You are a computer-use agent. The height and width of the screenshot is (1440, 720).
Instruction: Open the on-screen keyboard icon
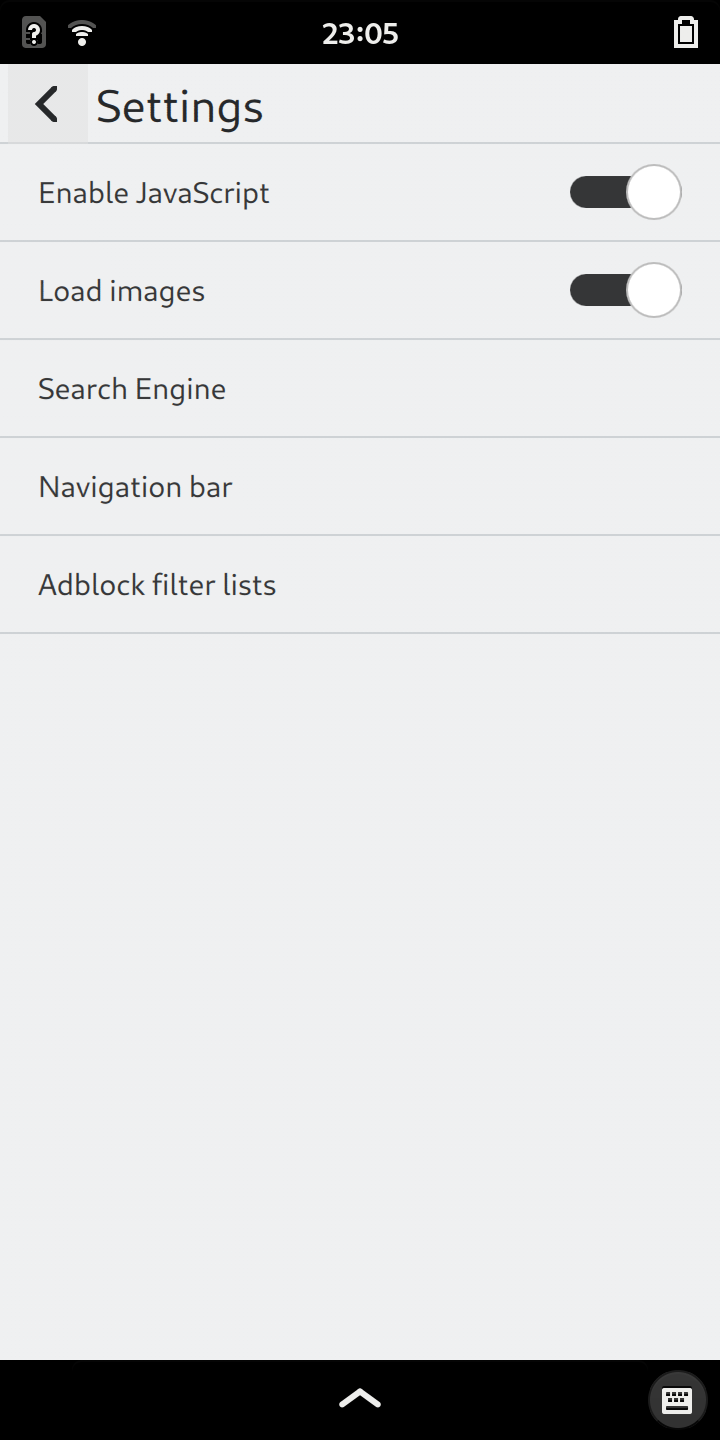pyautogui.click(x=677, y=1399)
